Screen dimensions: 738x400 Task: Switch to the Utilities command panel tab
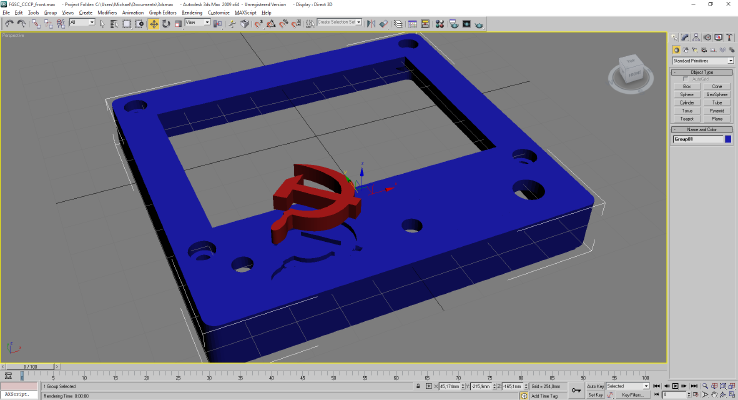point(729,38)
